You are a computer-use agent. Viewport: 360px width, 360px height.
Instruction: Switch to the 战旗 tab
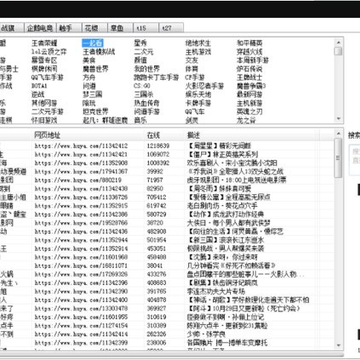(12, 28)
